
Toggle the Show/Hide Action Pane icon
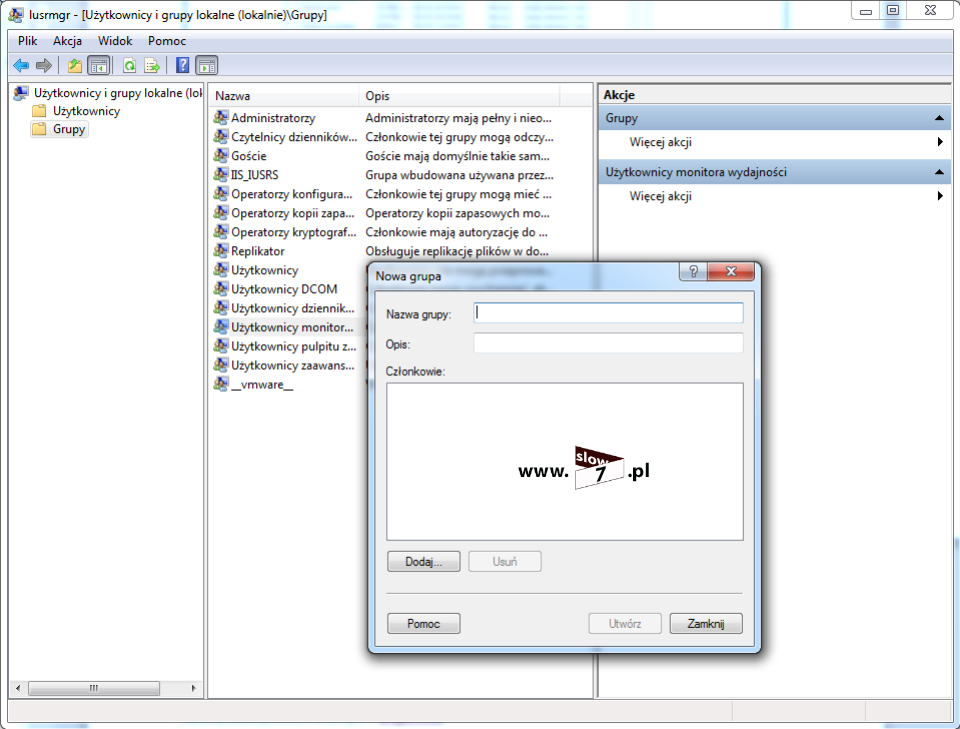(x=207, y=65)
